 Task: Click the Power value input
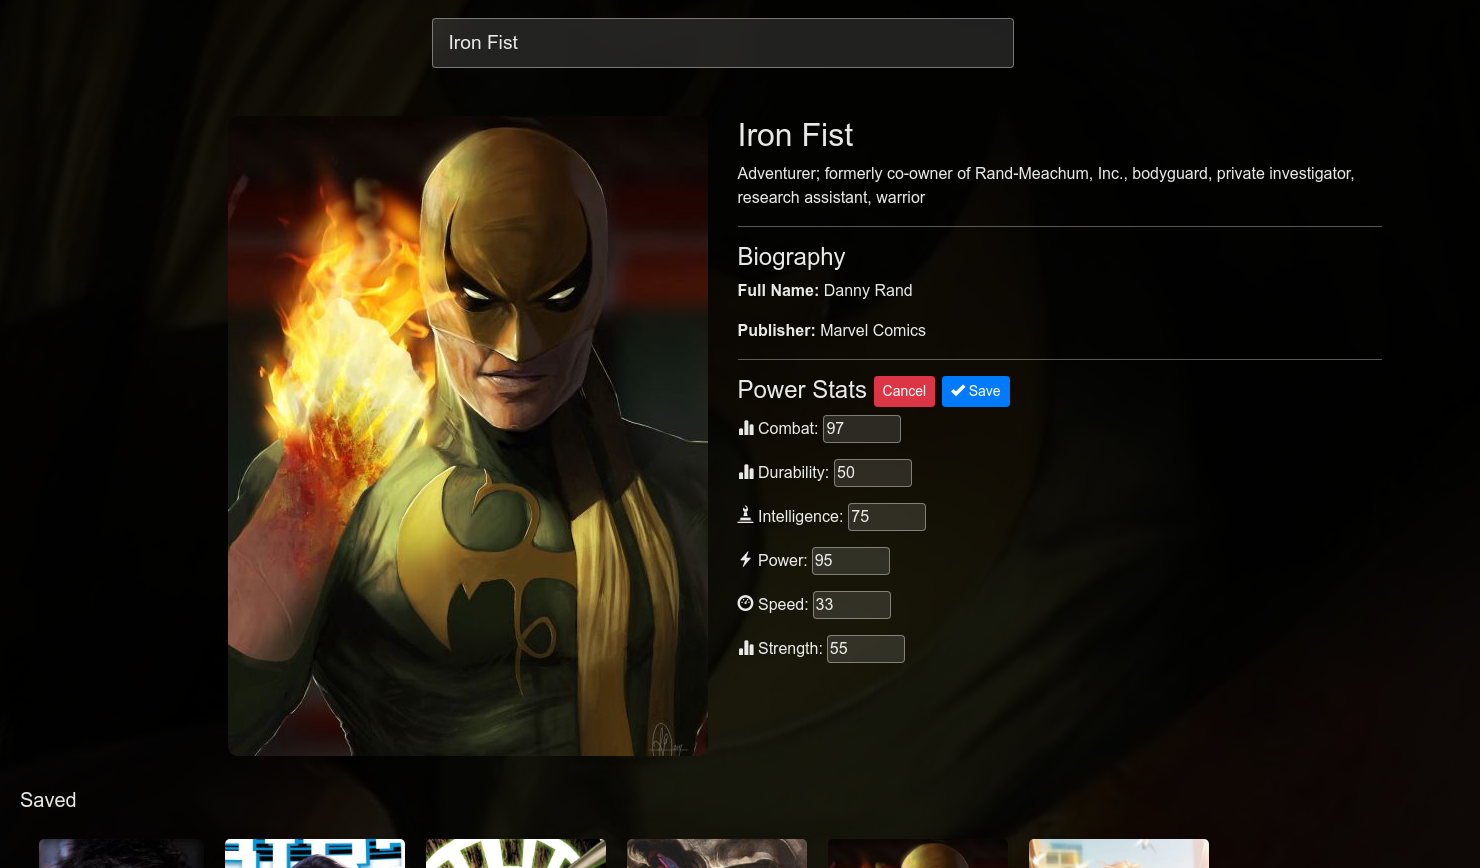tap(850, 561)
